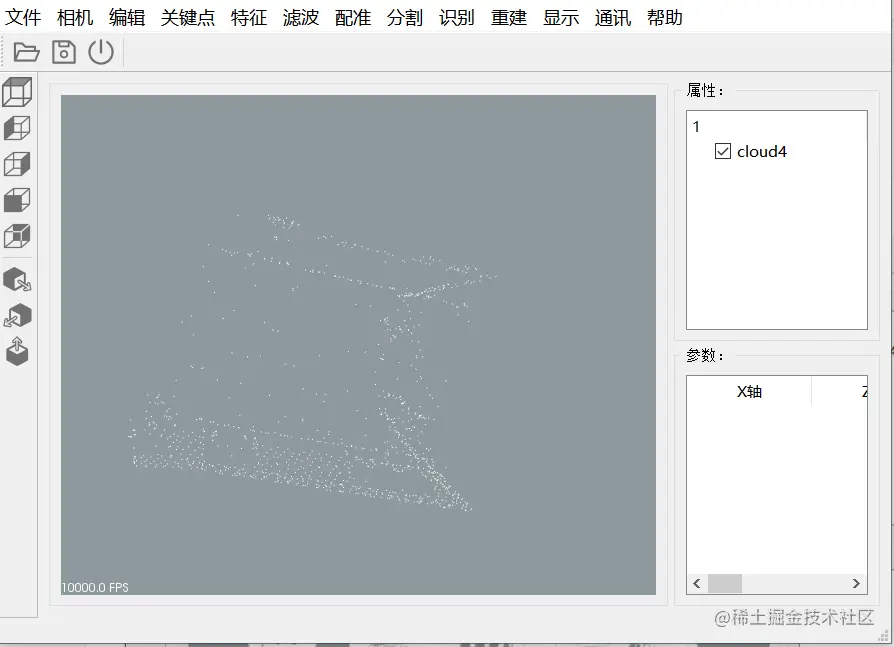Open the 显示 menu
Screen dimensions: 894x647
tap(560, 18)
